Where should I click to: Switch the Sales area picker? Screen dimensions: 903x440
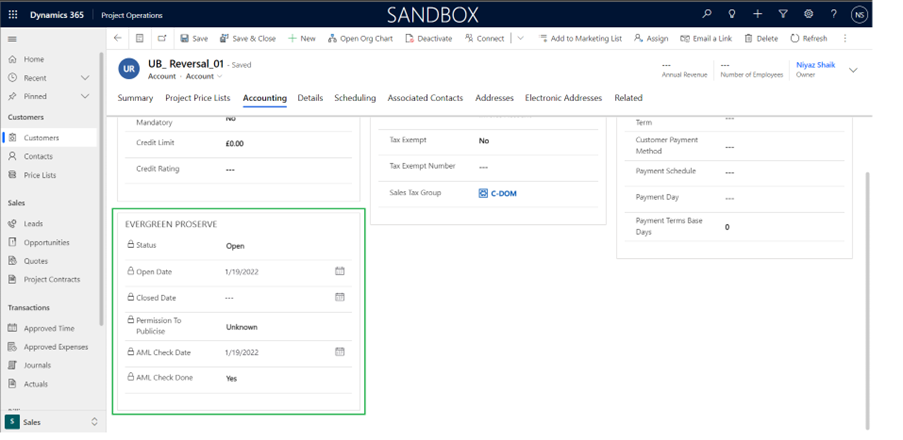click(53, 422)
